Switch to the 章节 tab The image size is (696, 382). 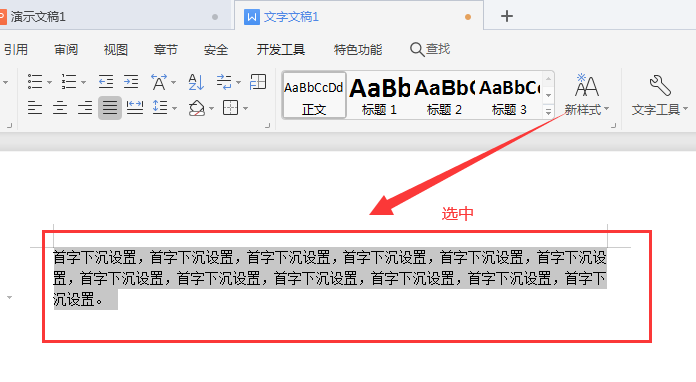(x=166, y=49)
